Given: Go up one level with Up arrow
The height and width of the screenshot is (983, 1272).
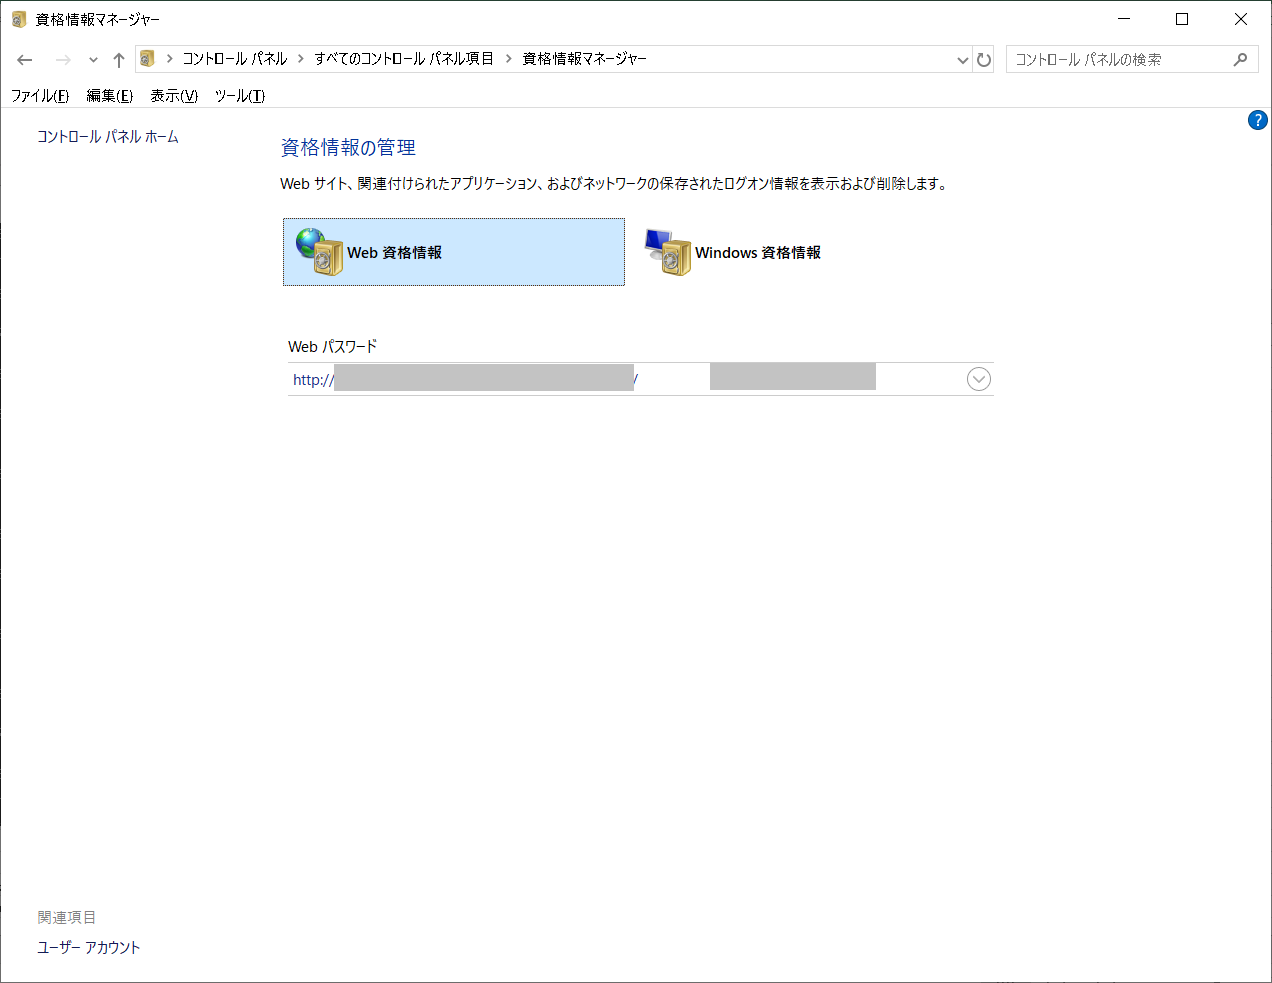Looking at the screenshot, I should [118, 60].
